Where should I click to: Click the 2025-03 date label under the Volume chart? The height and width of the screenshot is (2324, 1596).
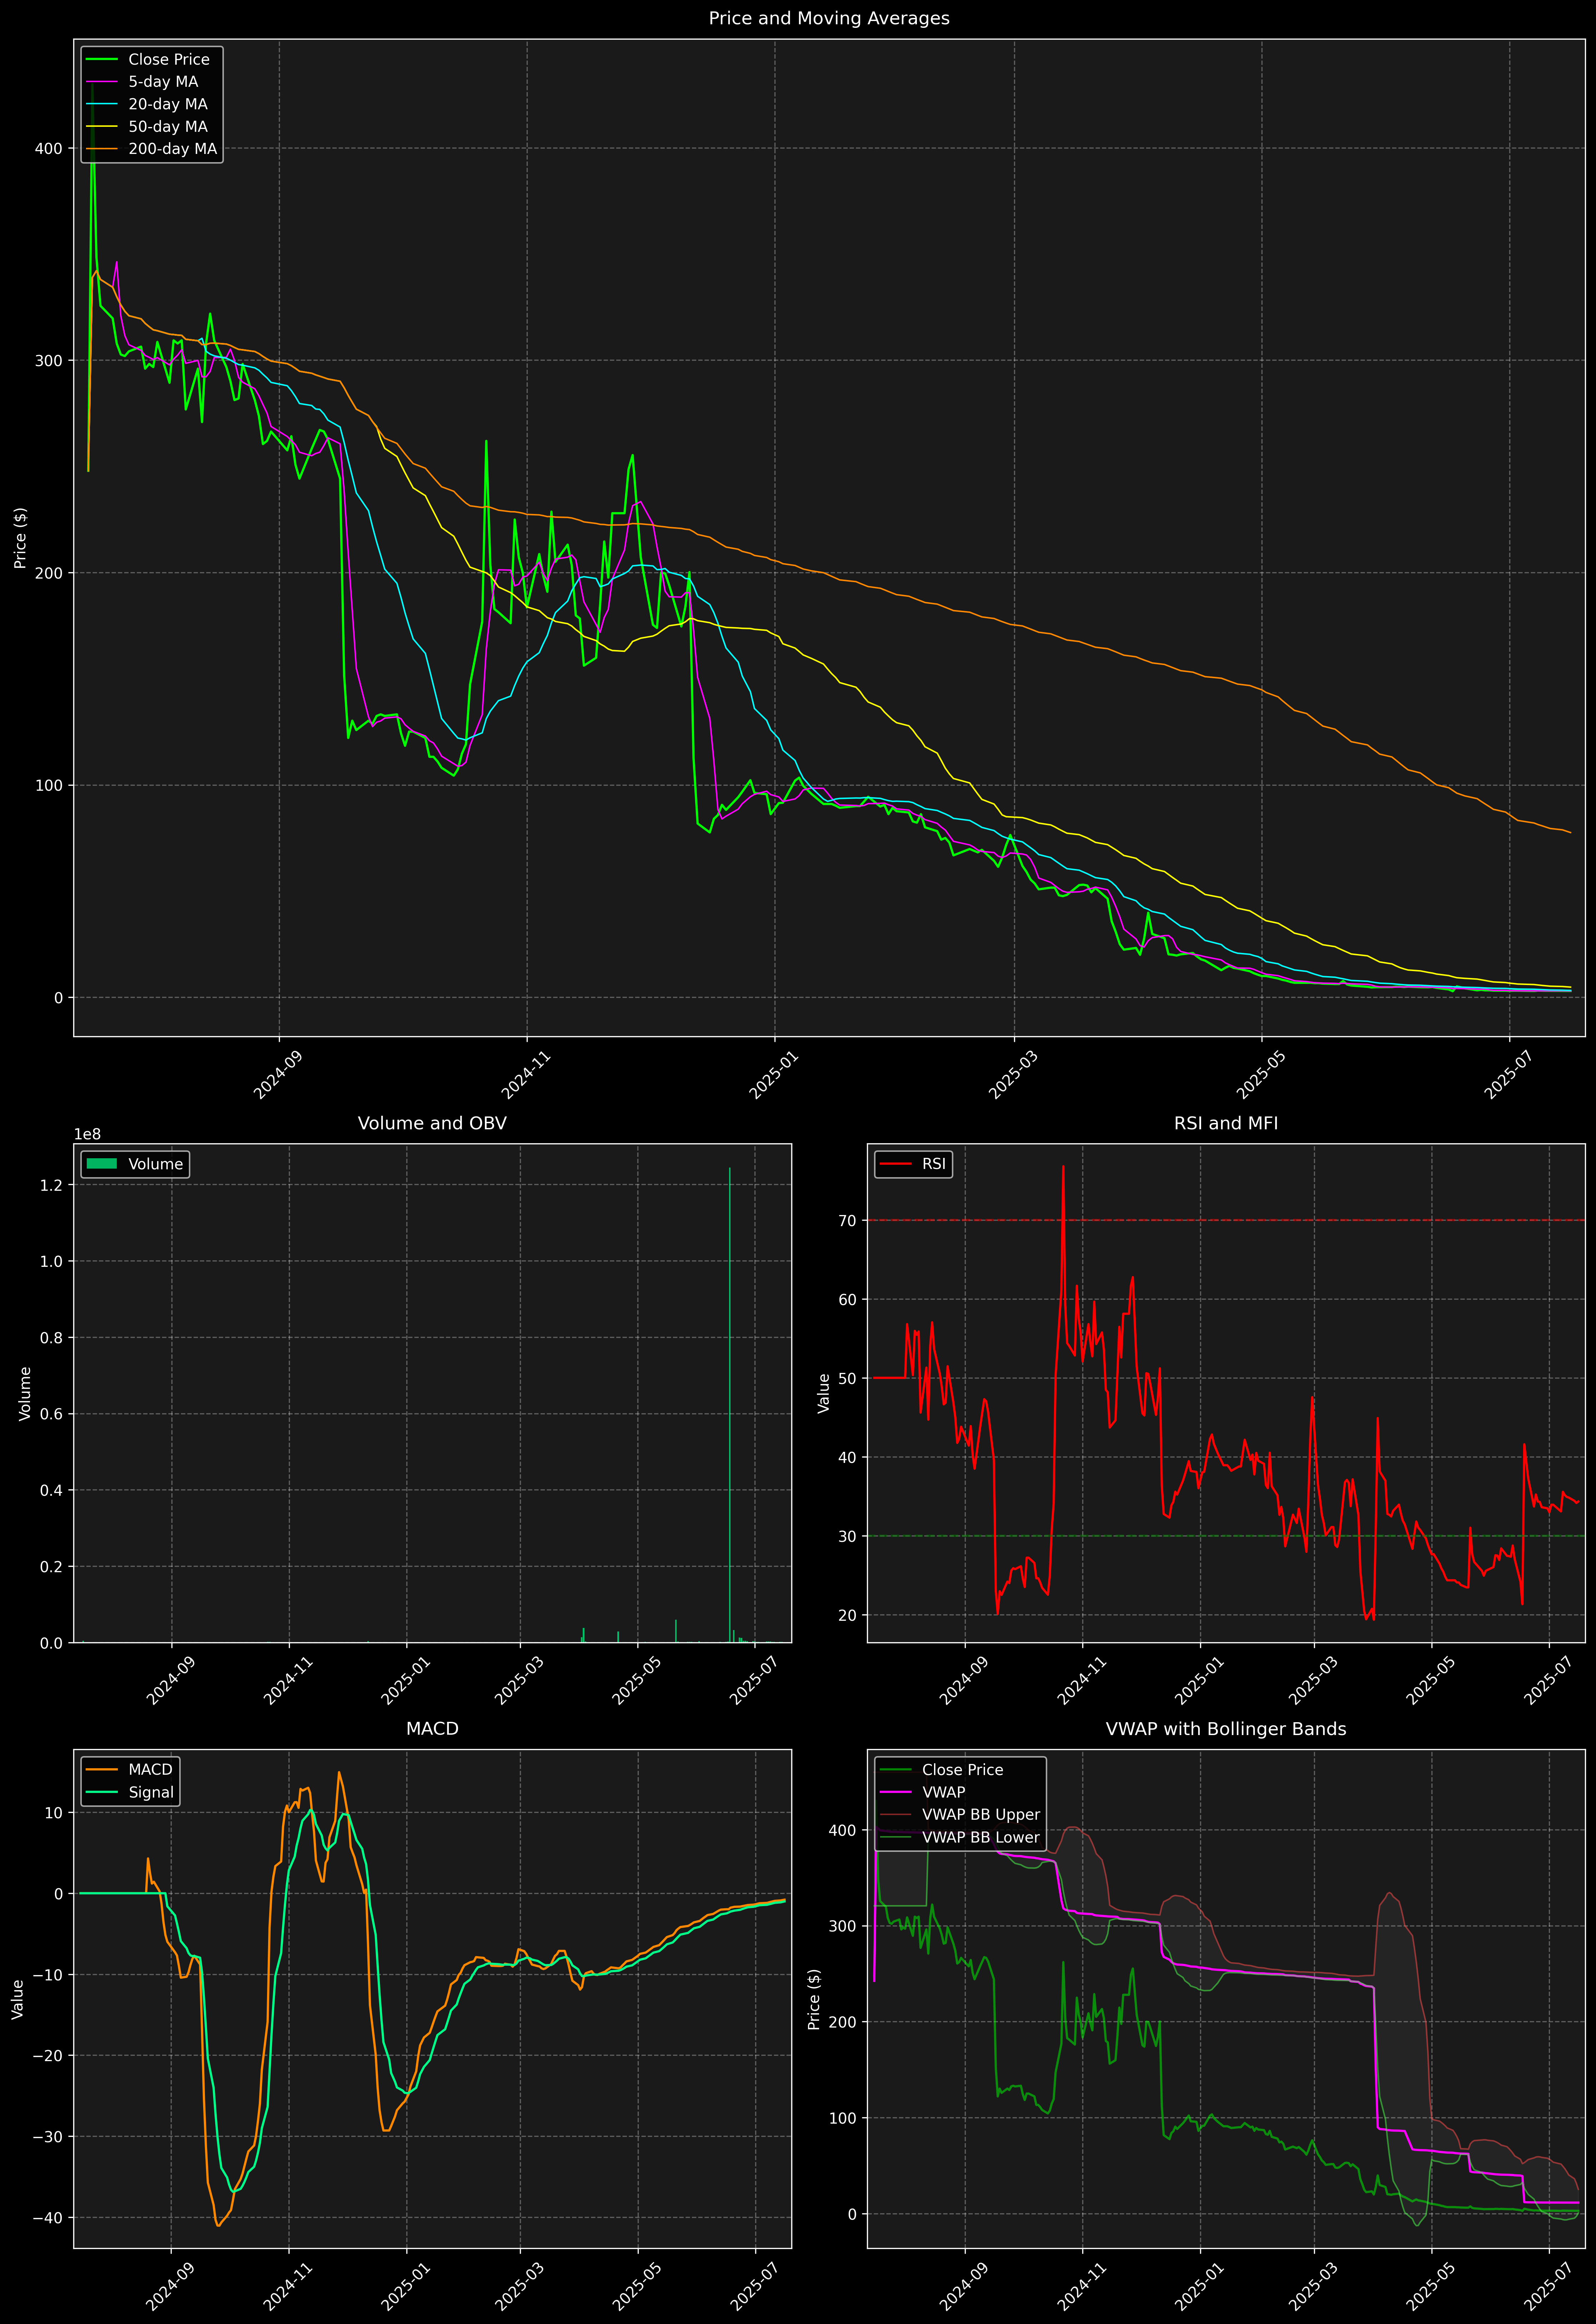(x=519, y=1681)
